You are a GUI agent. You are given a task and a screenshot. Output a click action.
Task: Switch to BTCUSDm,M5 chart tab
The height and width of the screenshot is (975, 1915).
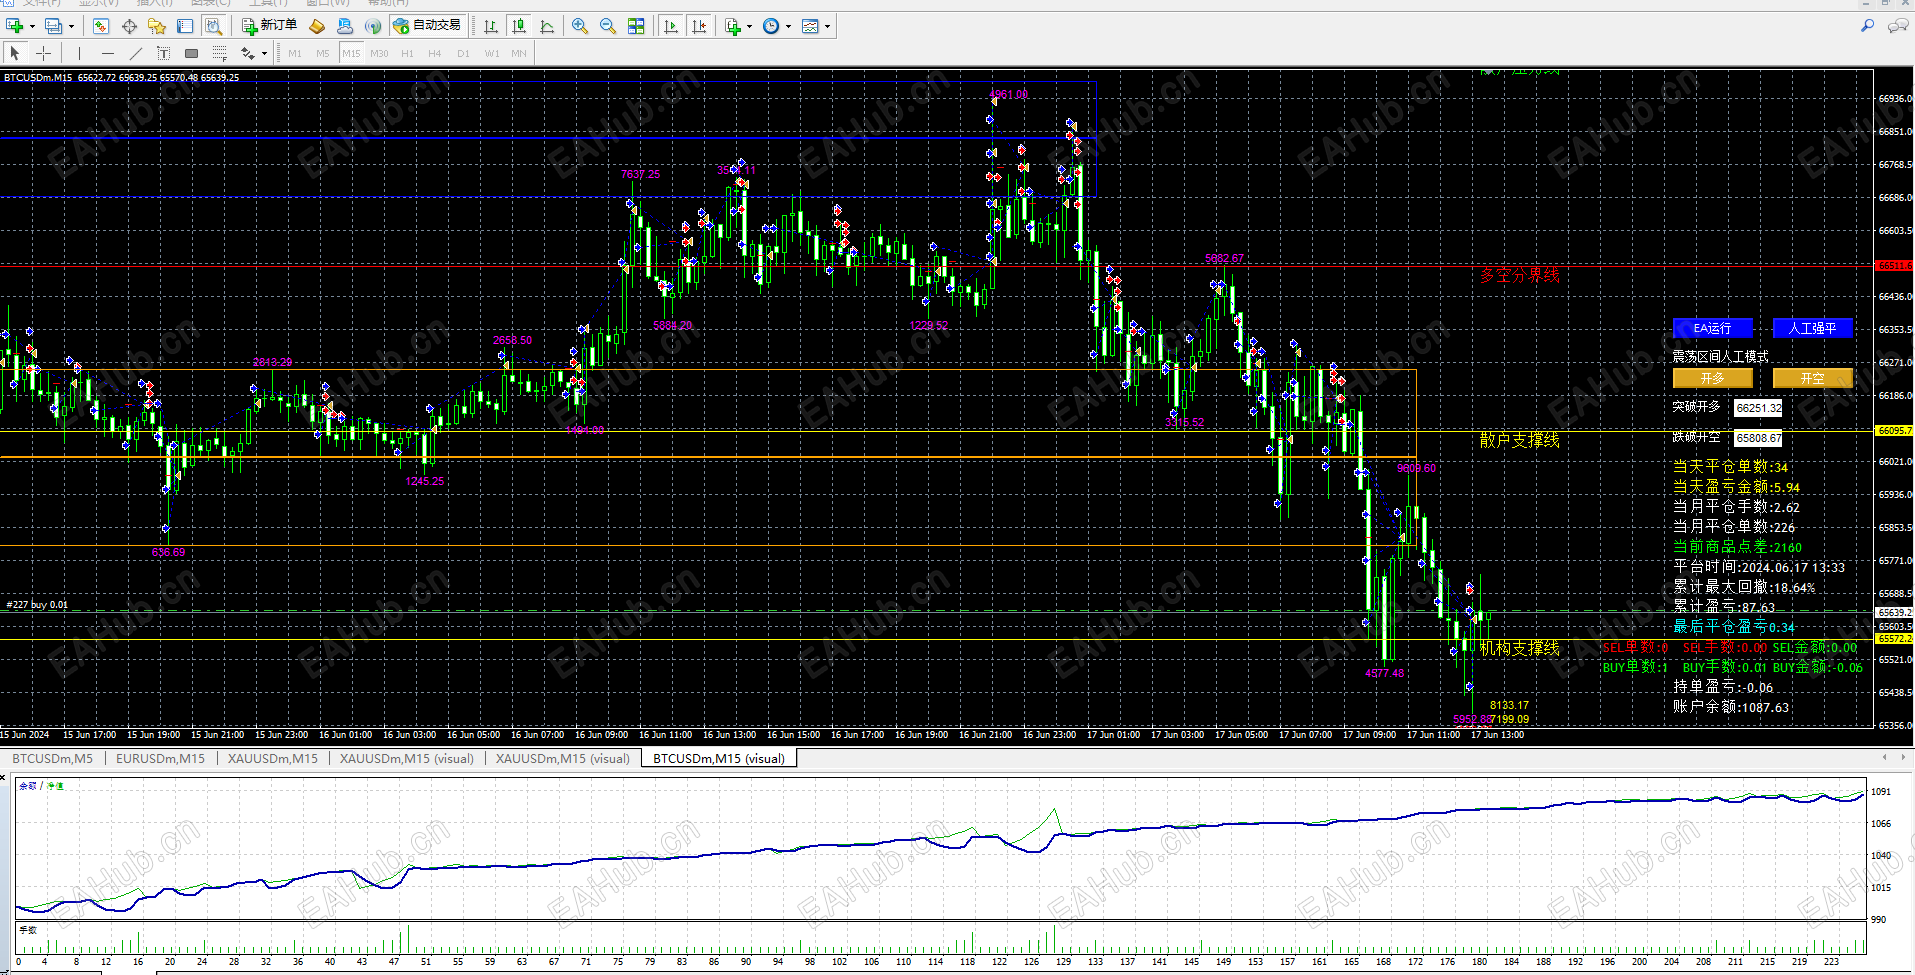[53, 759]
